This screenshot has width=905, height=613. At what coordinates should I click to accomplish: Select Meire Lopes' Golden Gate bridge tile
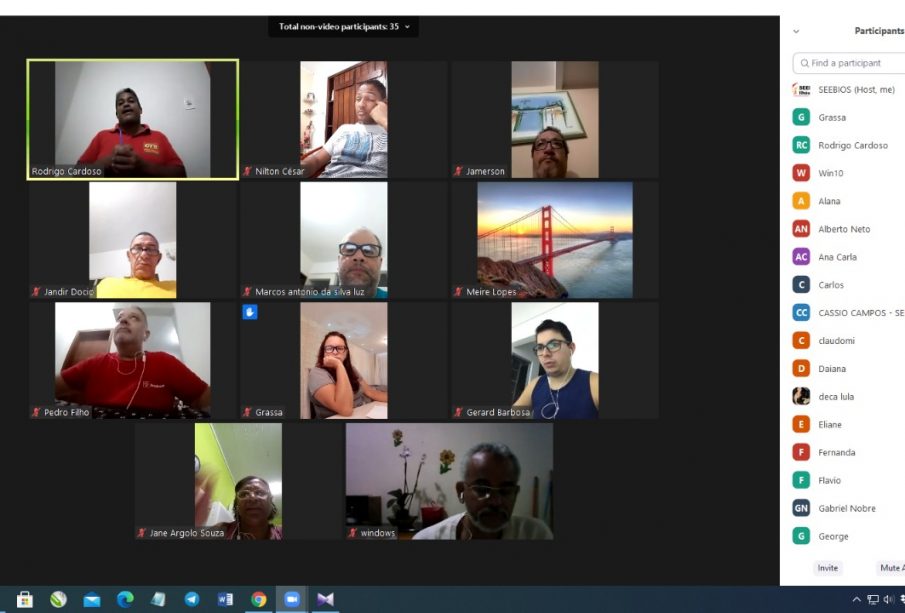click(554, 240)
